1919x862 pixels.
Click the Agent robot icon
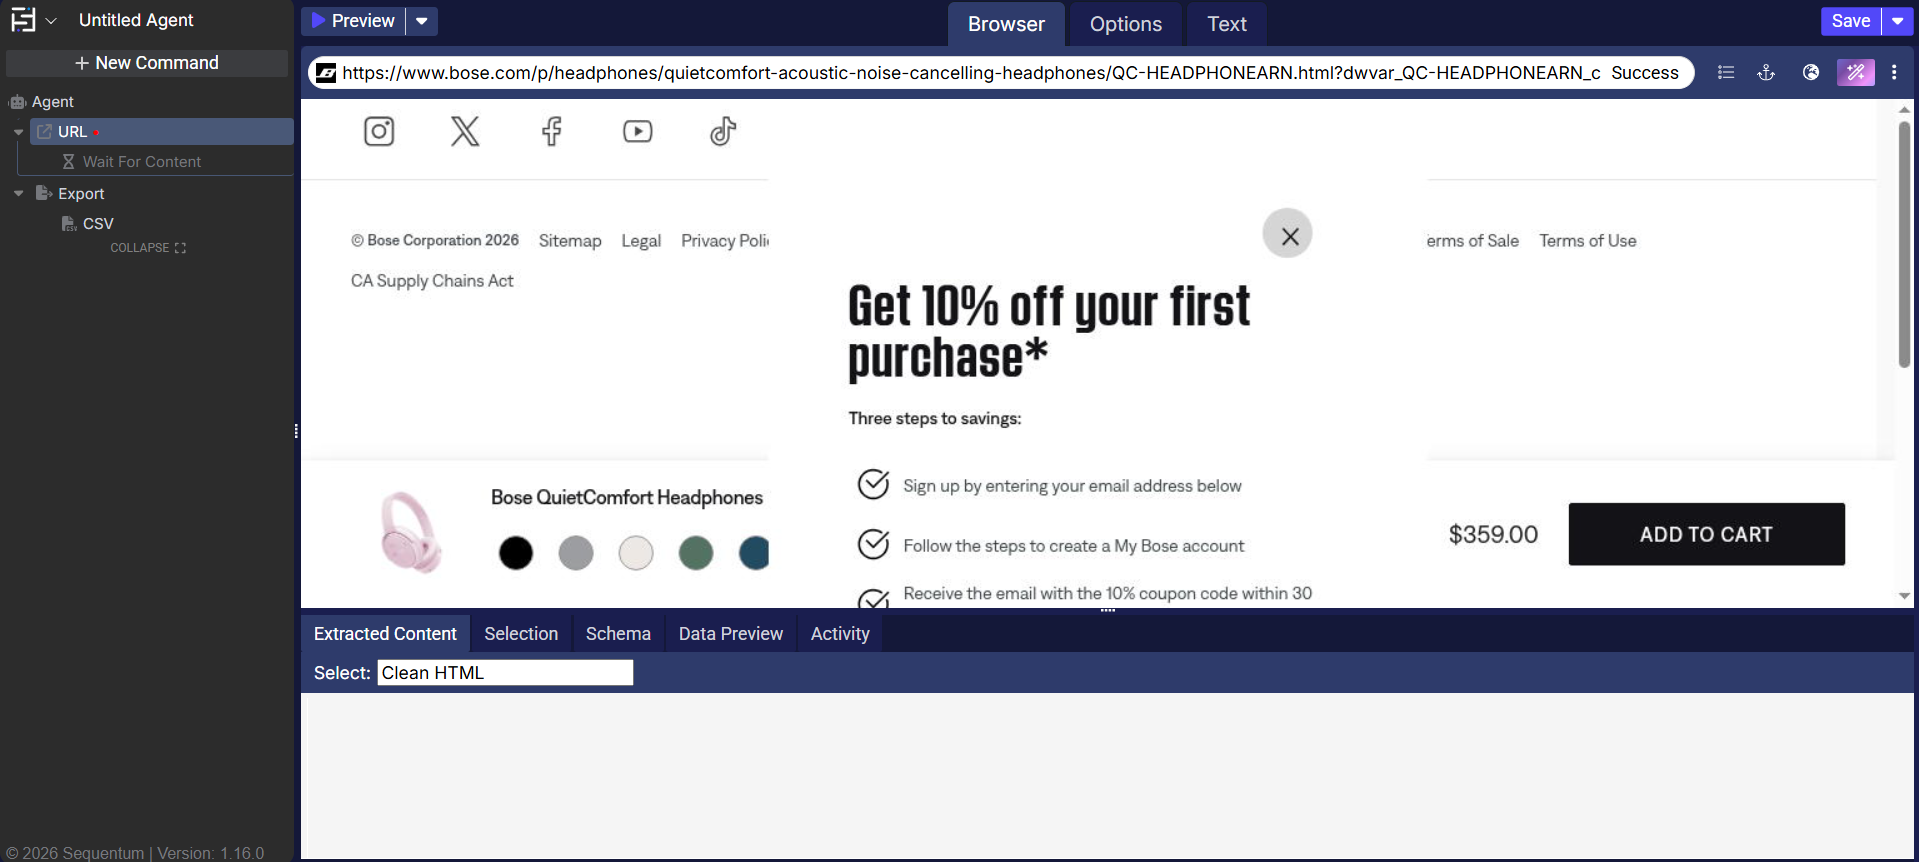17,102
